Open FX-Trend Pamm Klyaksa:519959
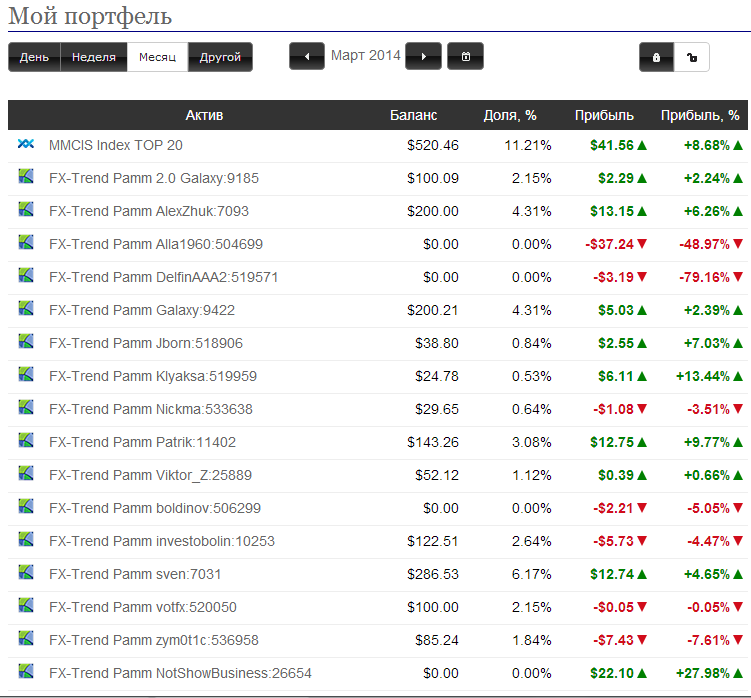This screenshot has height=698, width=751. (153, 377)
